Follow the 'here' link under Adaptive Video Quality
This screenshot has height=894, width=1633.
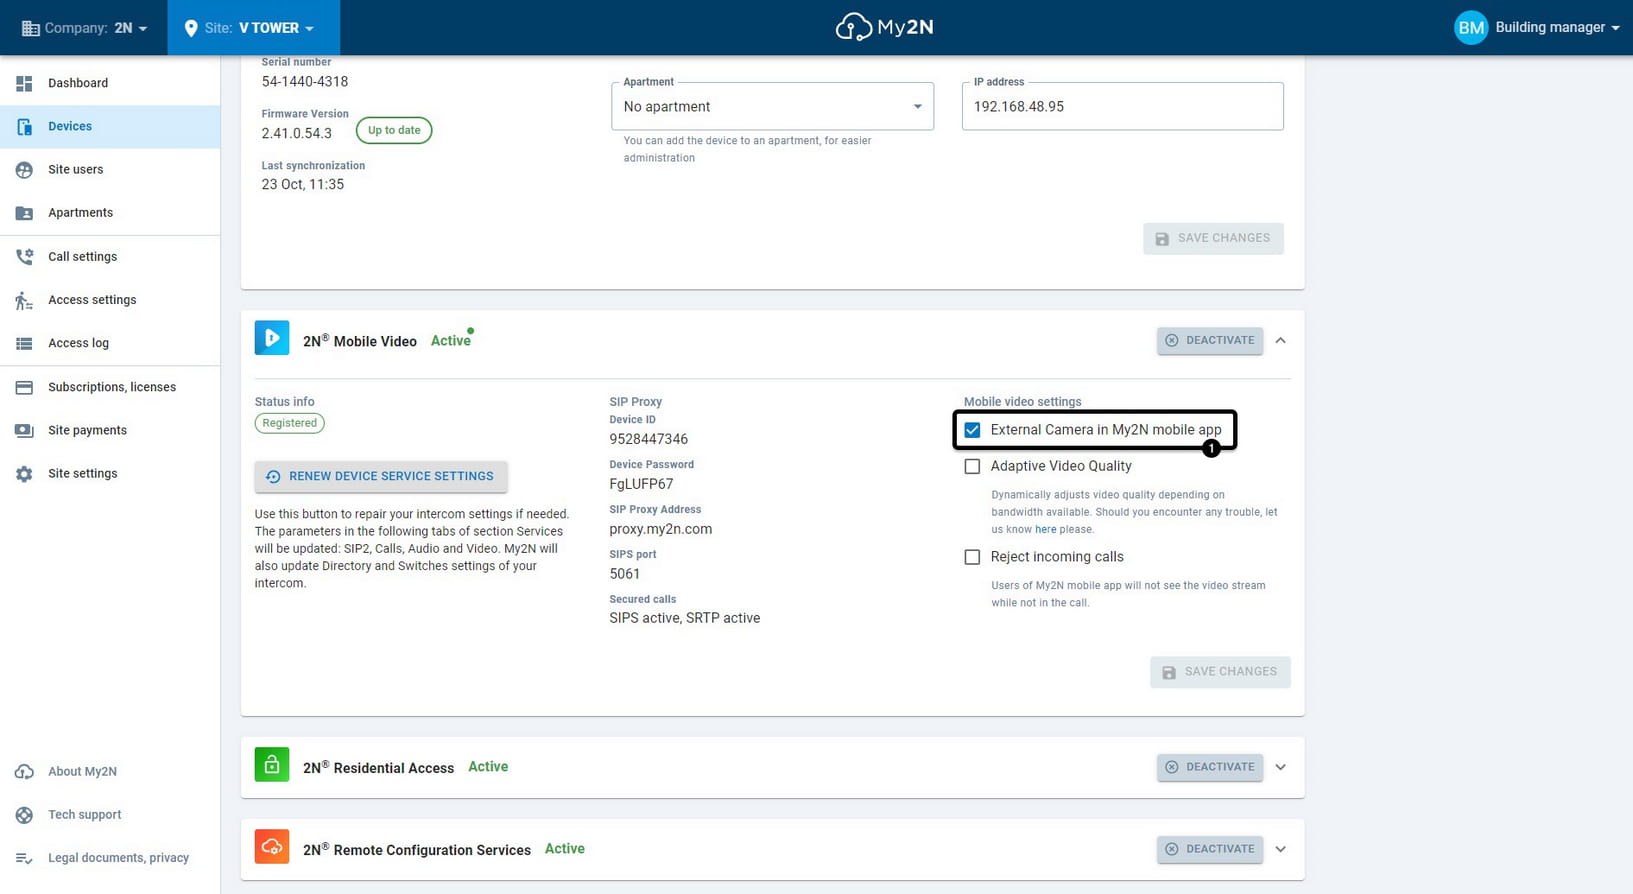pos(1045,530)
